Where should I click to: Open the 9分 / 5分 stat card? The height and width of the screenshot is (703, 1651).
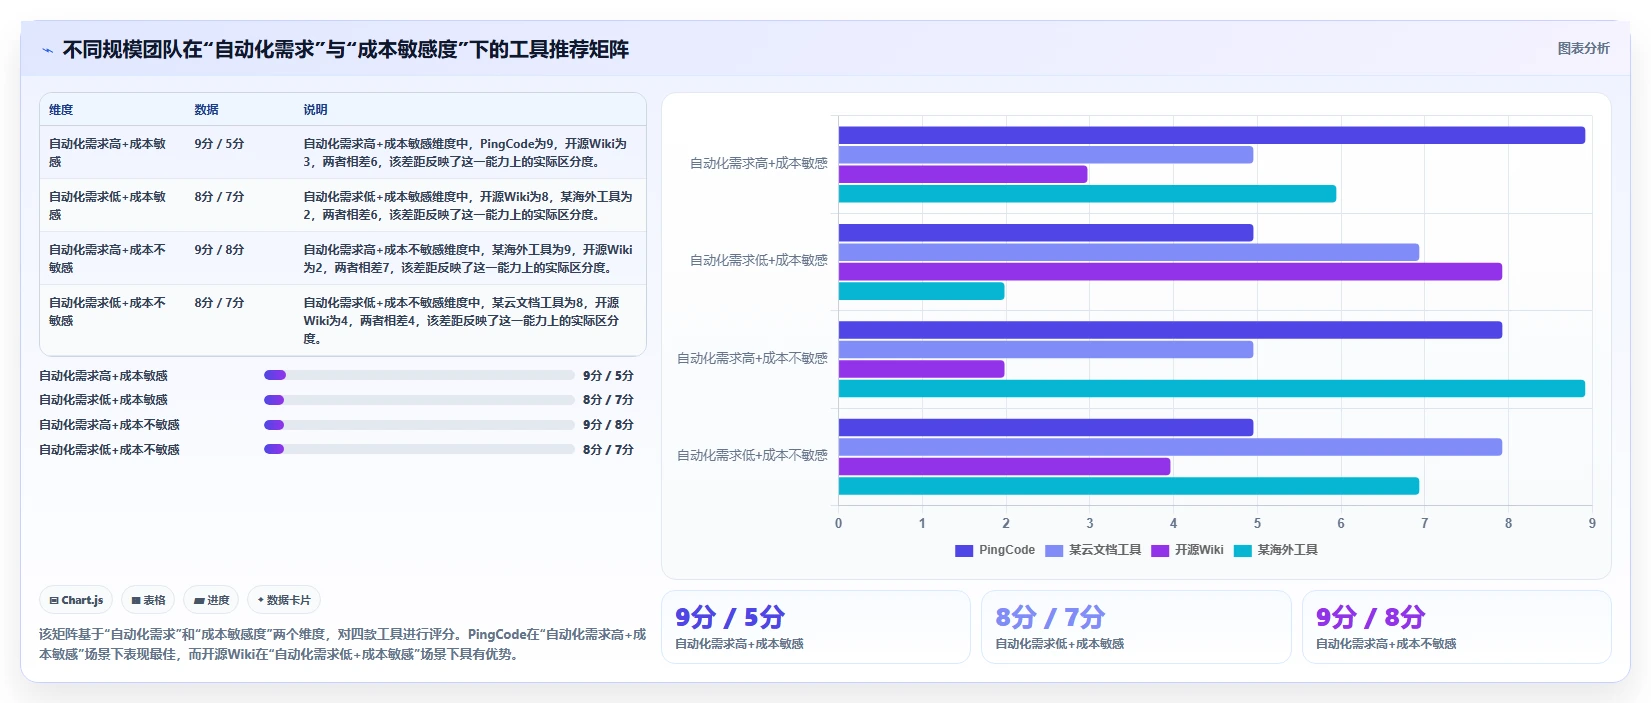(816, 627)
